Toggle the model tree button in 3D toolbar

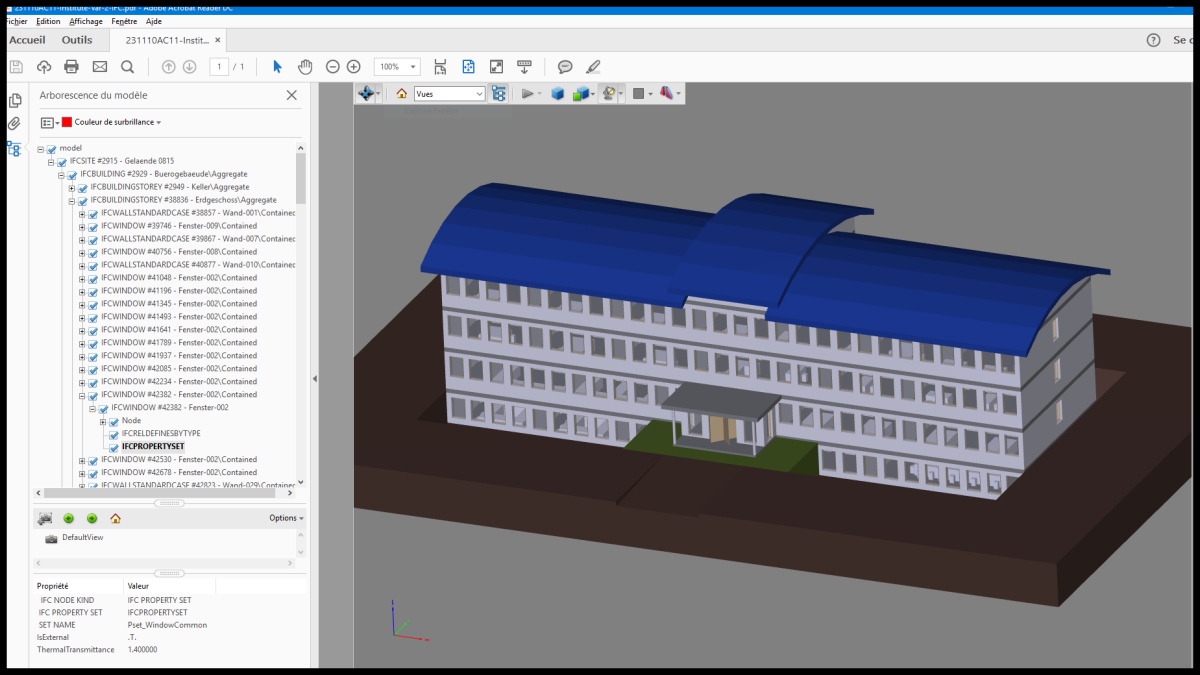click(x=498, y=93)
